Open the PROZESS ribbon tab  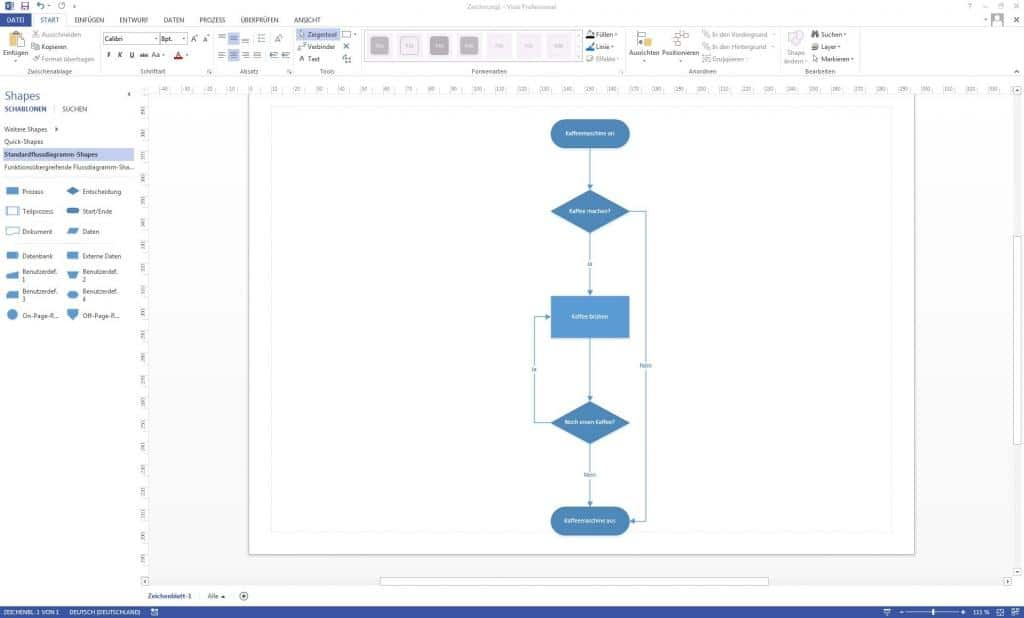pos(213,18)
